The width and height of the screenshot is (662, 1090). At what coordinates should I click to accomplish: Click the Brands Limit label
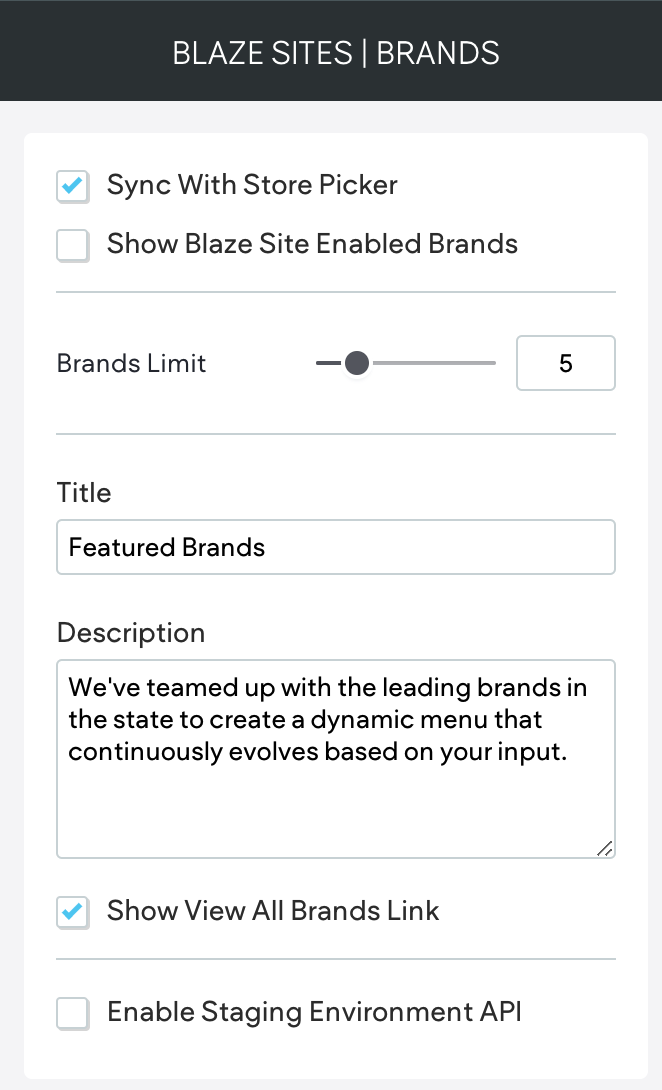(131, 363)
